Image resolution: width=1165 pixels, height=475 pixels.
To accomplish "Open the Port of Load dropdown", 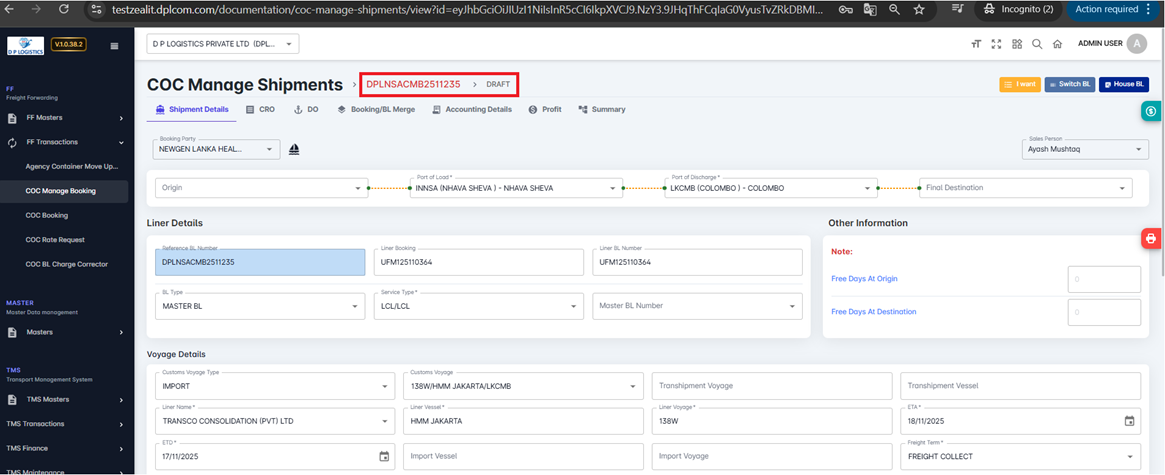I will tap(516, 188).
